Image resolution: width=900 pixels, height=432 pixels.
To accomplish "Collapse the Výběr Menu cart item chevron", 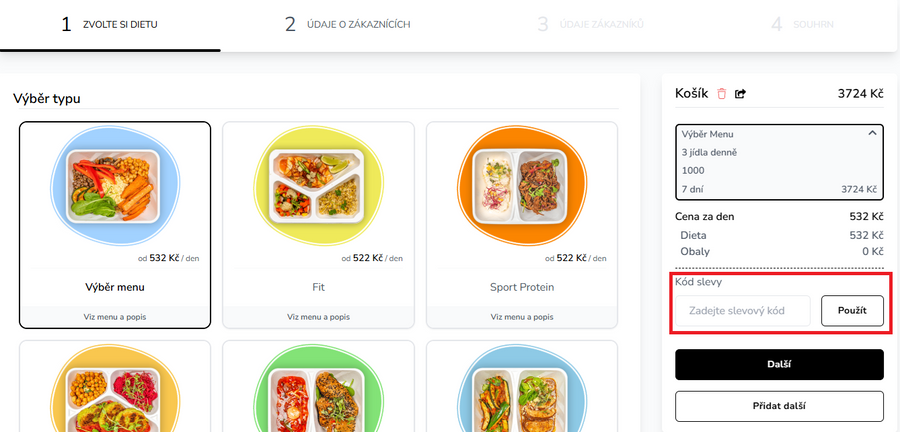I will [871, 133].
